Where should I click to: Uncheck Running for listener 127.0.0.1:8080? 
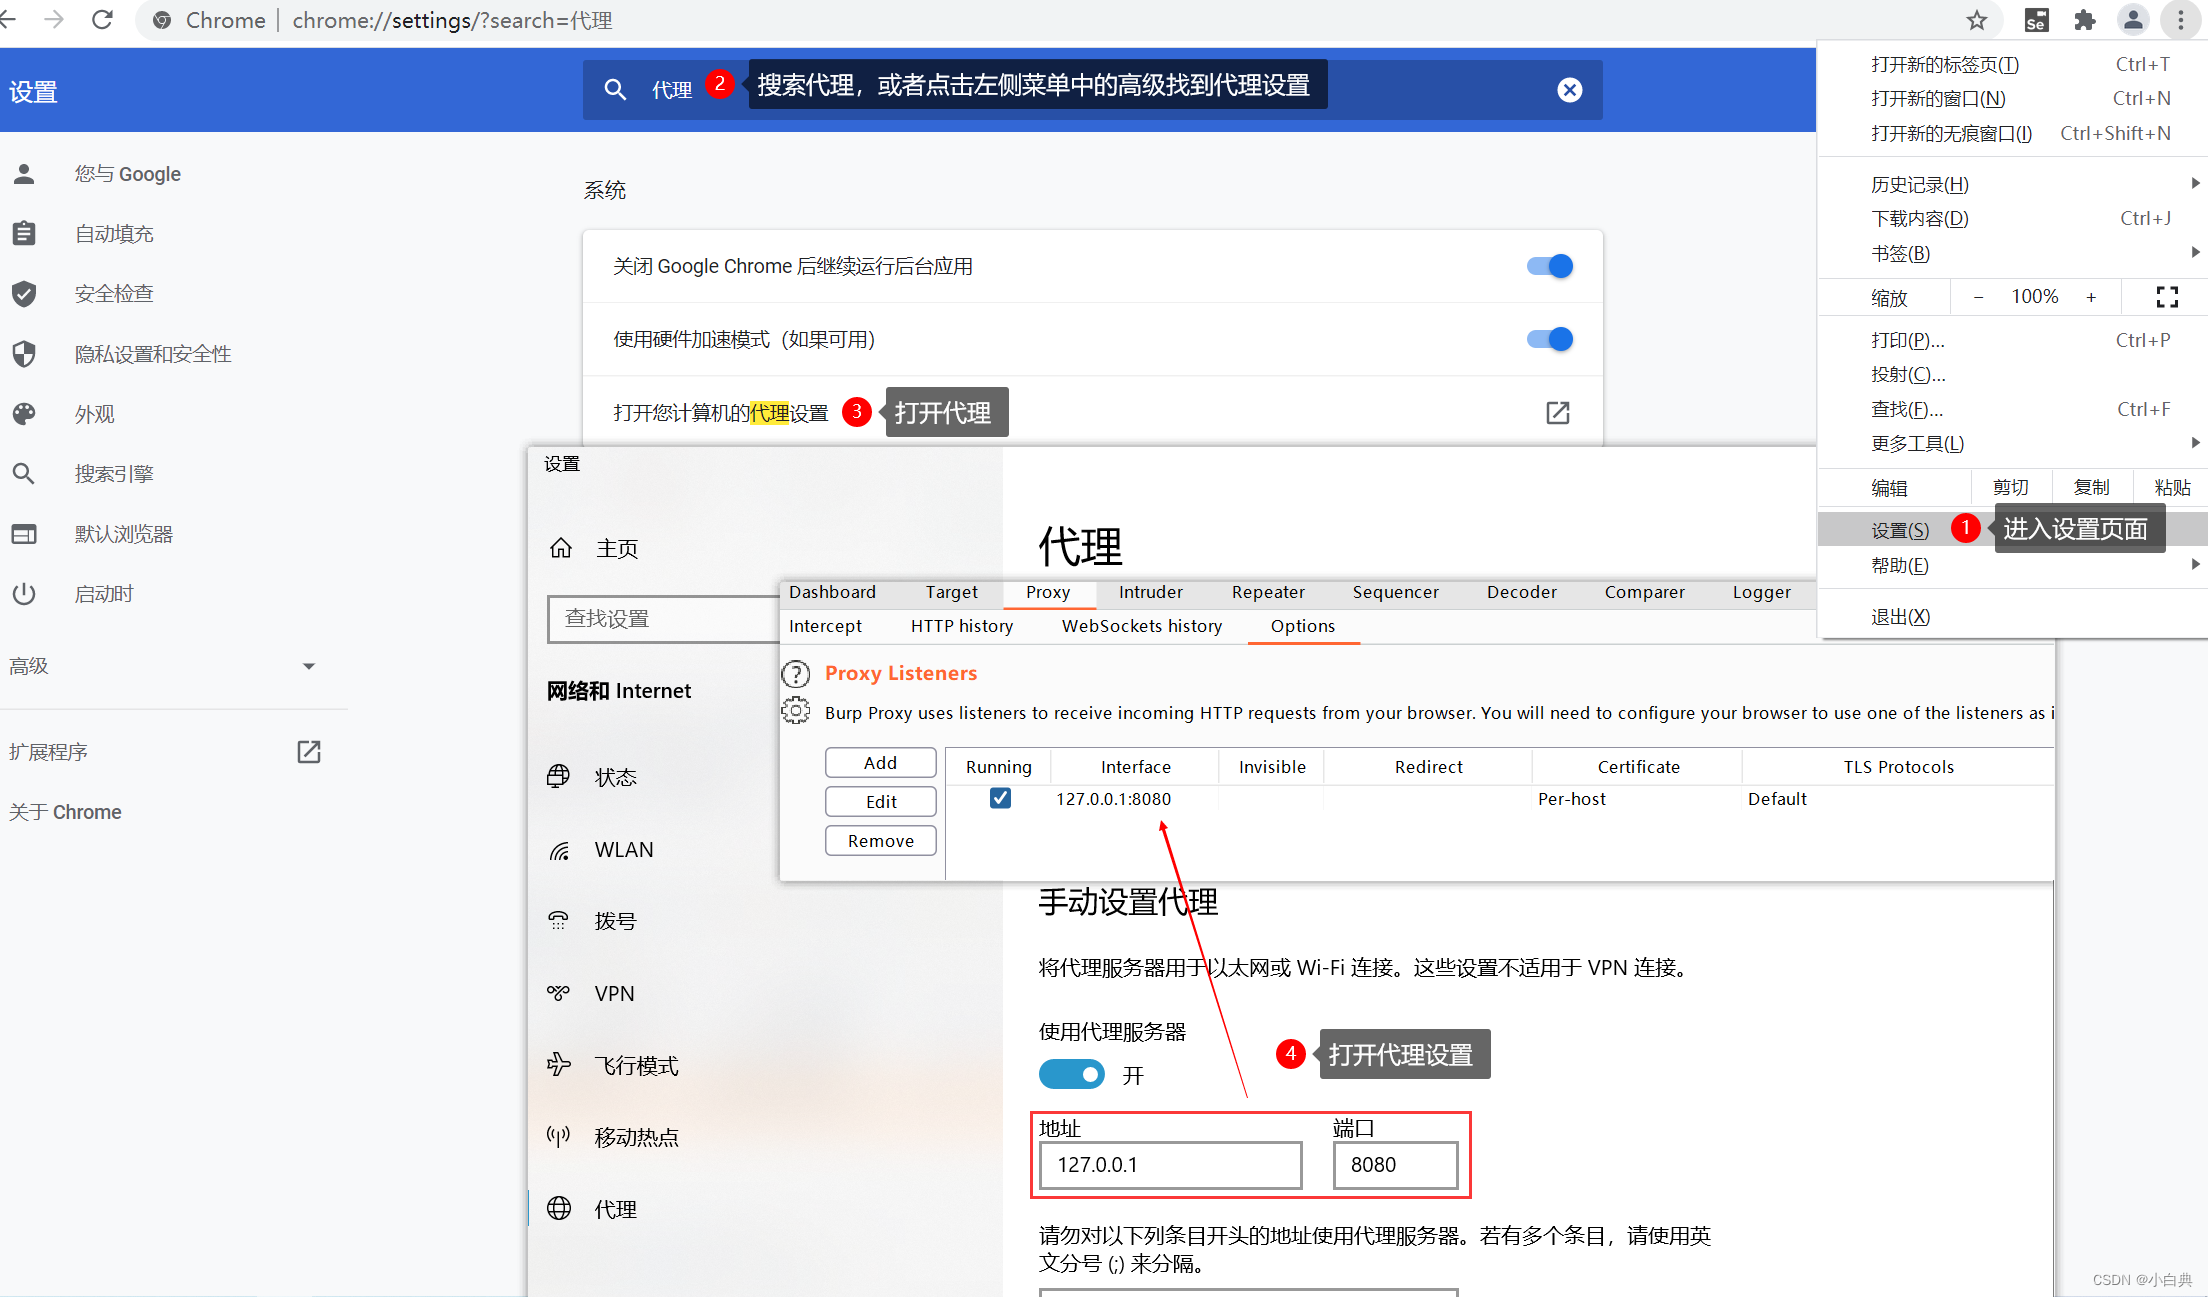coord(1000,798)
